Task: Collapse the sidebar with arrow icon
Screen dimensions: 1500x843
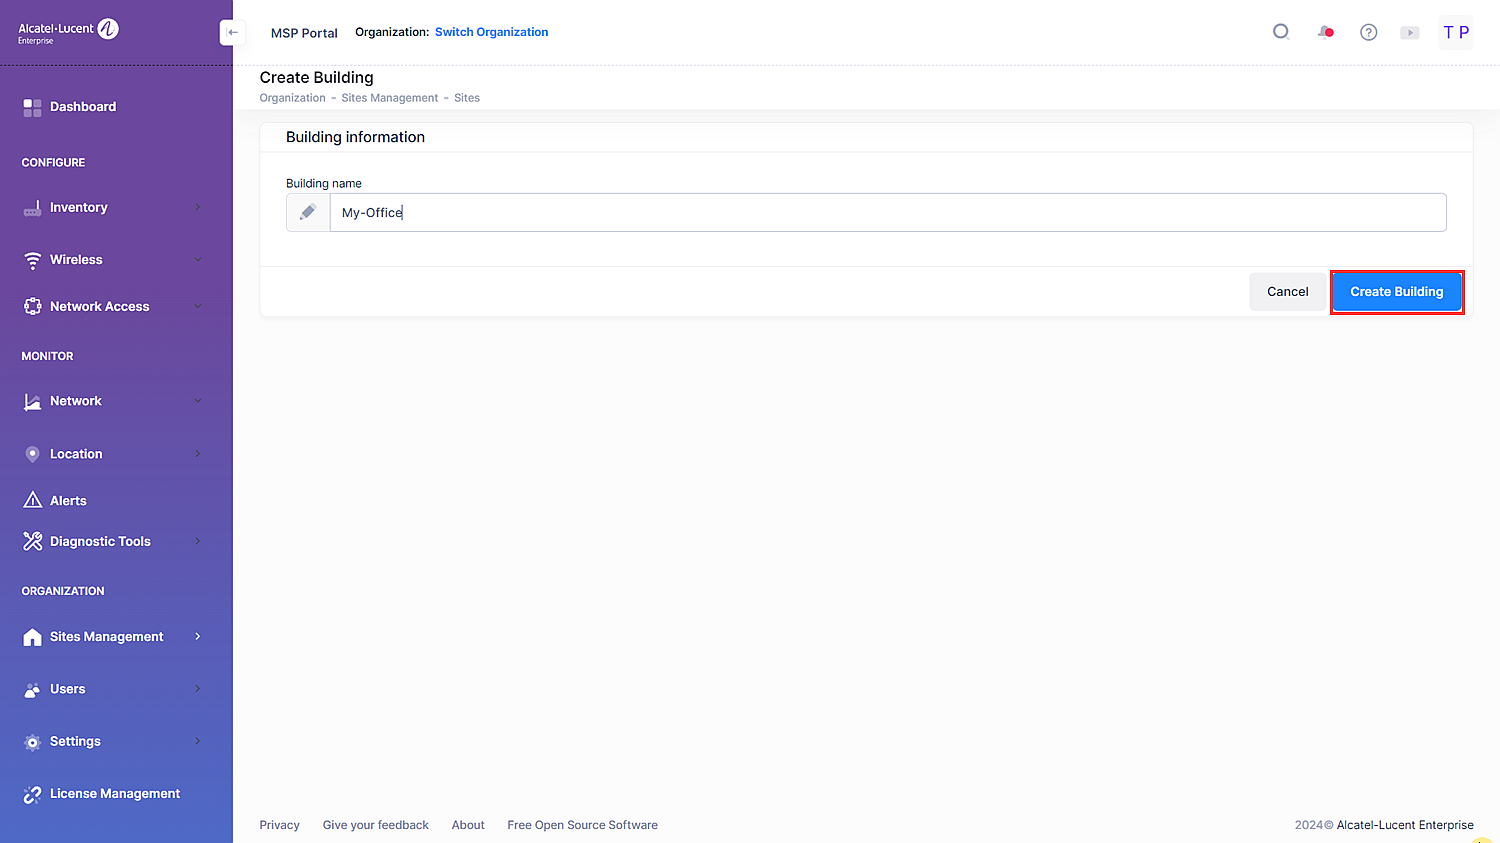Action: [x=232, y=32]
